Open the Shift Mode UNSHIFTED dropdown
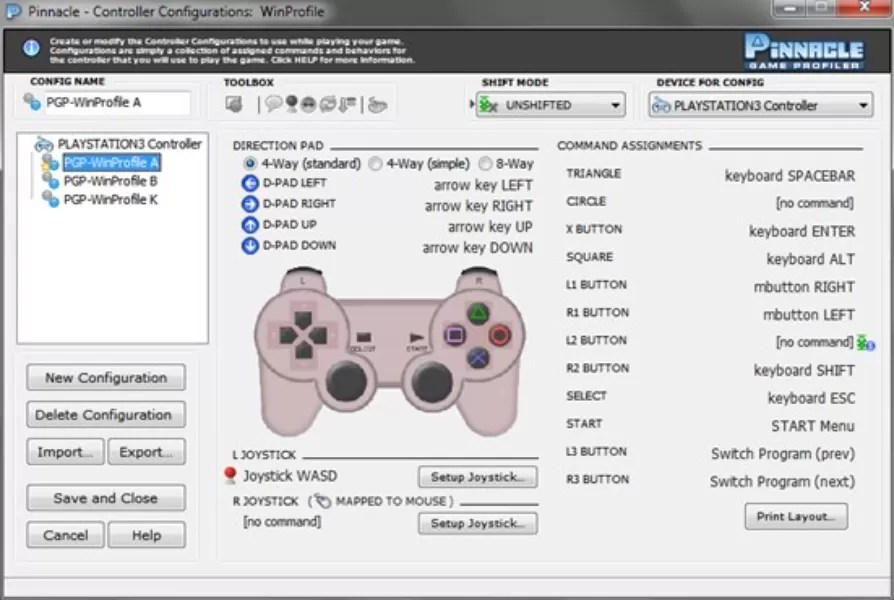 pos(551,106)
